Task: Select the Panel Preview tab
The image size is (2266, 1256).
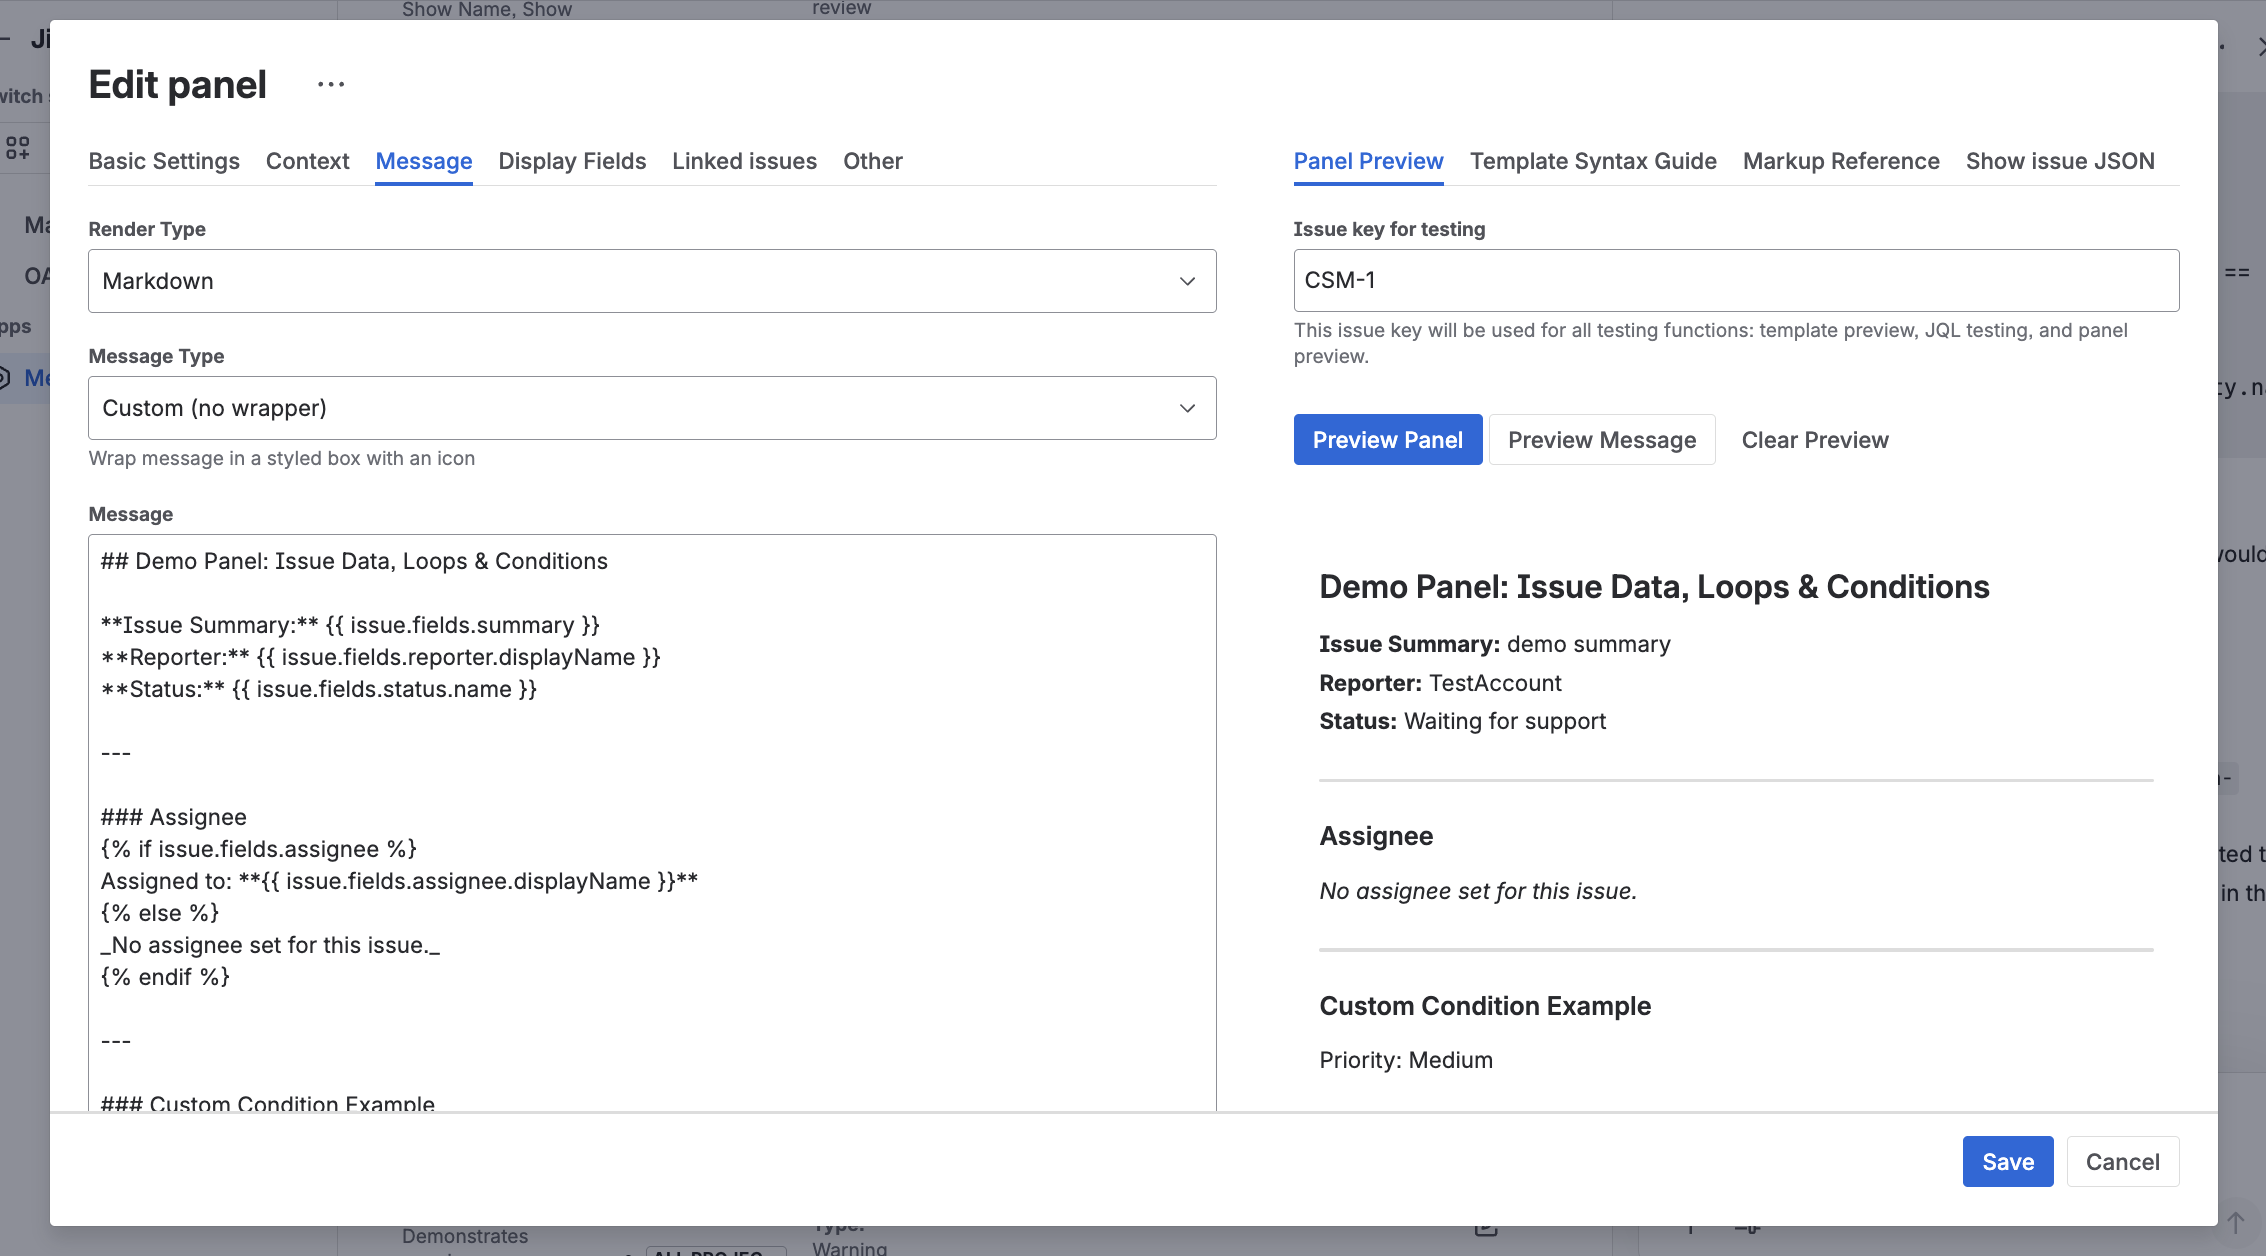Action: [1368, 161]
